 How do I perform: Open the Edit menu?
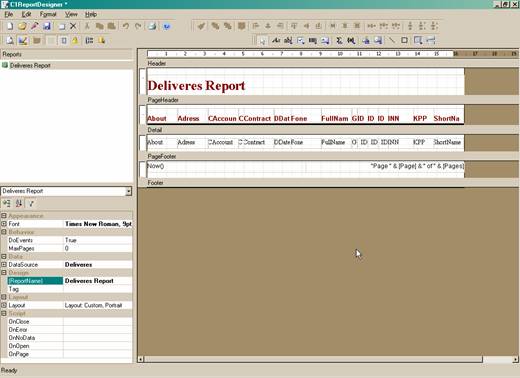click(26, 14)
